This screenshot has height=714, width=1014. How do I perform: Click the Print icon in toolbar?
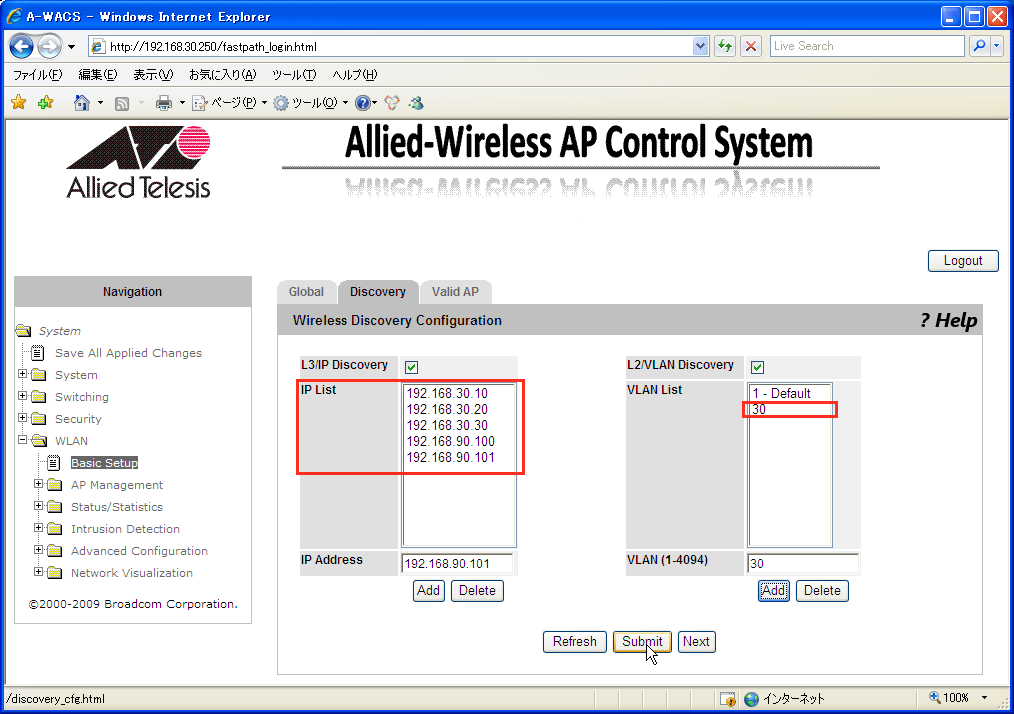click(164, 103)
